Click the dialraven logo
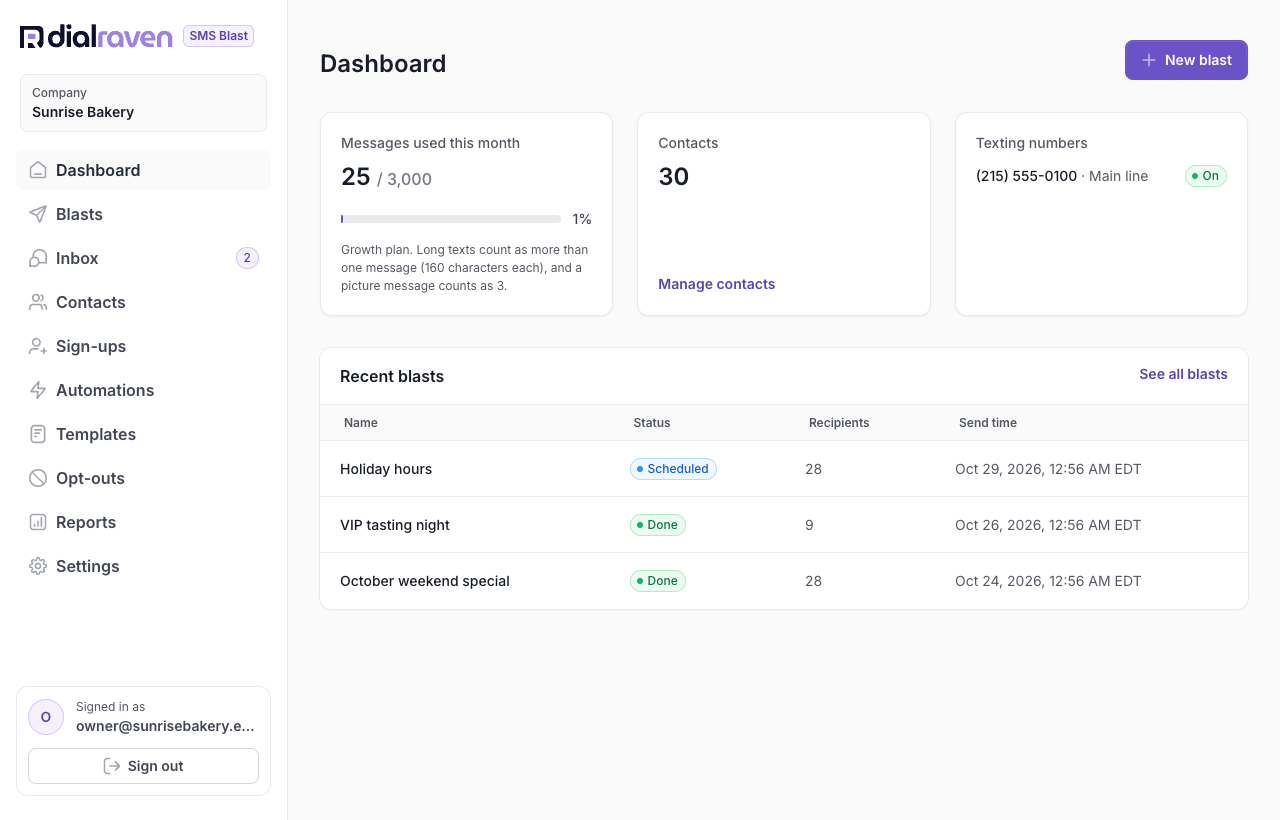Image resolution: width=1280 pixels, height=820 pixels. pos(96,37)
